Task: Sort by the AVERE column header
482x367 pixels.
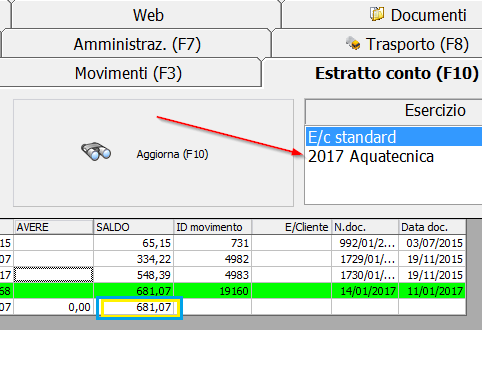Action: [x=53, y=227]
